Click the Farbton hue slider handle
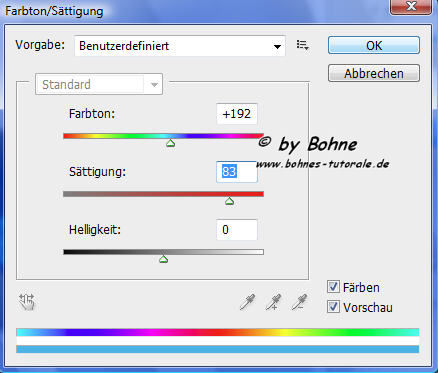Image resolution: width=438 pixels, height=373 pixels. [171, 143]
